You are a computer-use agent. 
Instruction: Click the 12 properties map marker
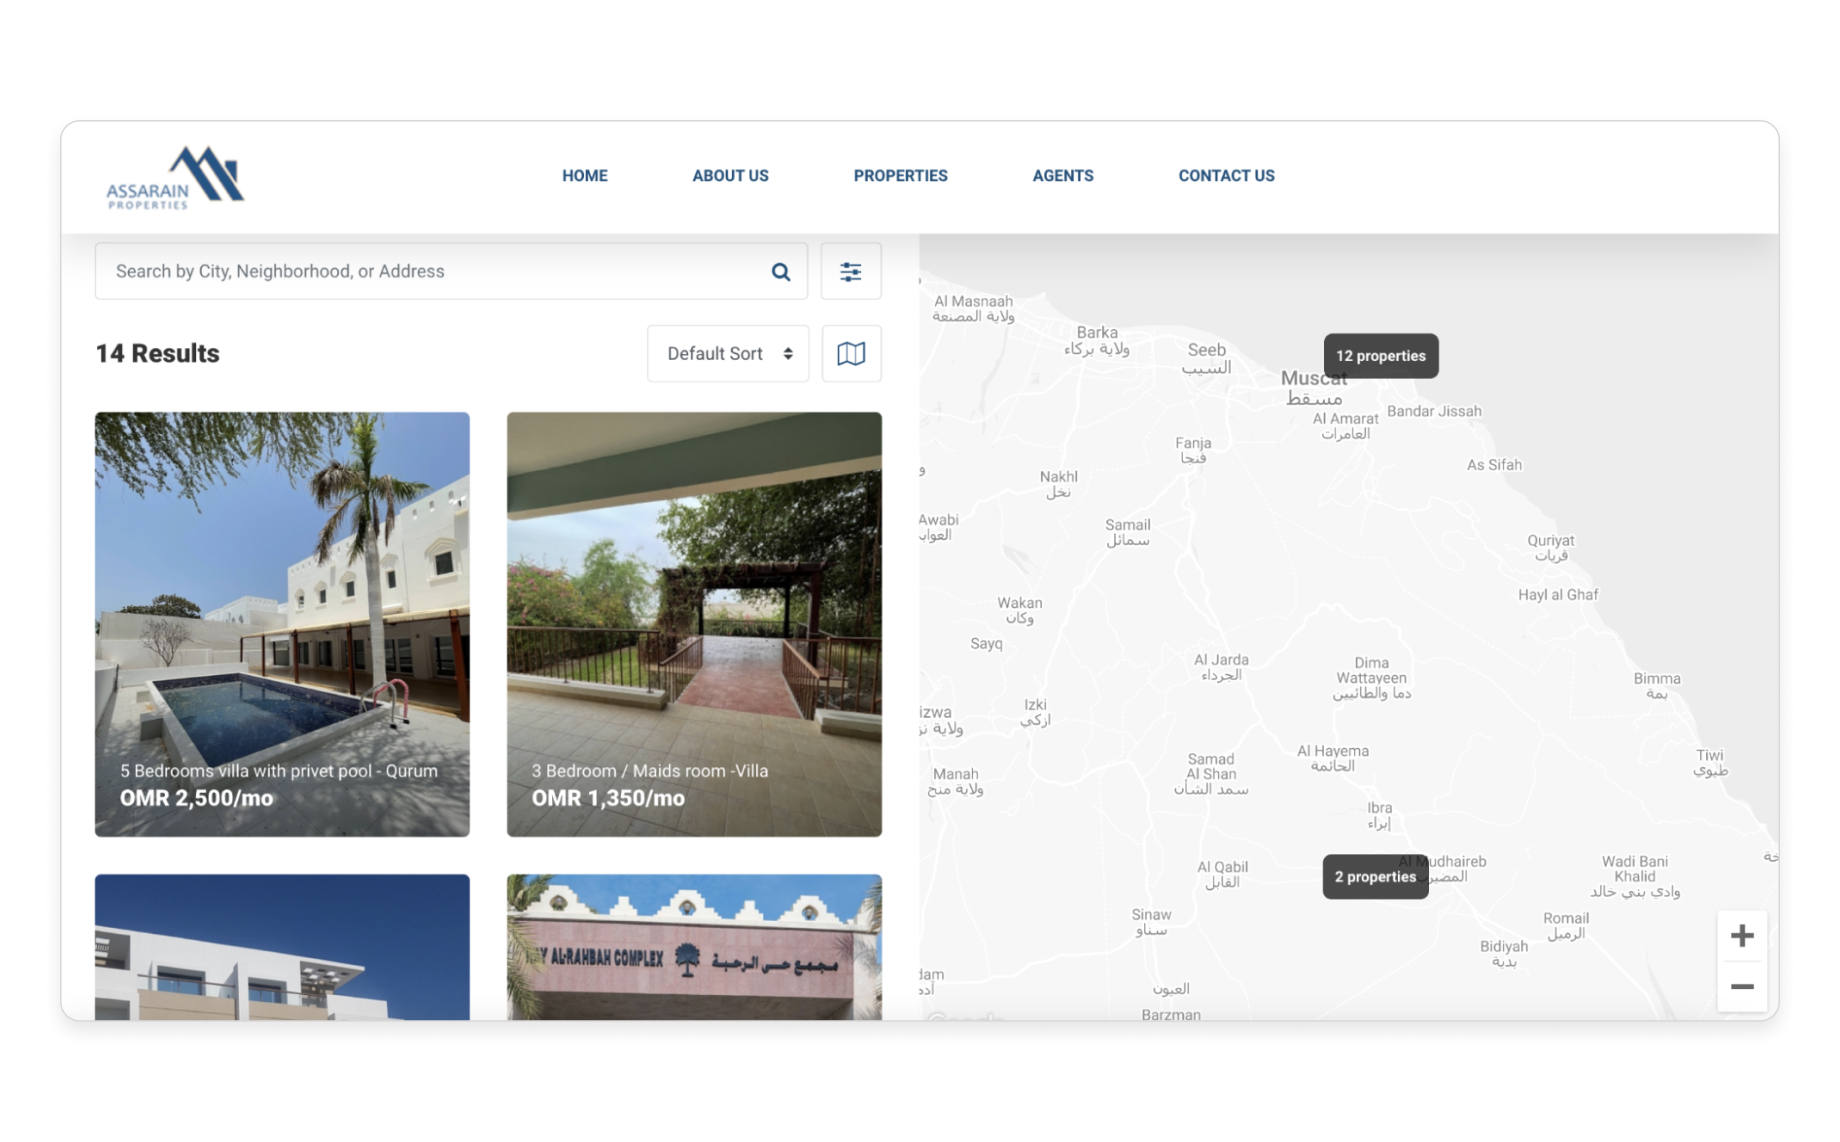[x=1380, y=356]
